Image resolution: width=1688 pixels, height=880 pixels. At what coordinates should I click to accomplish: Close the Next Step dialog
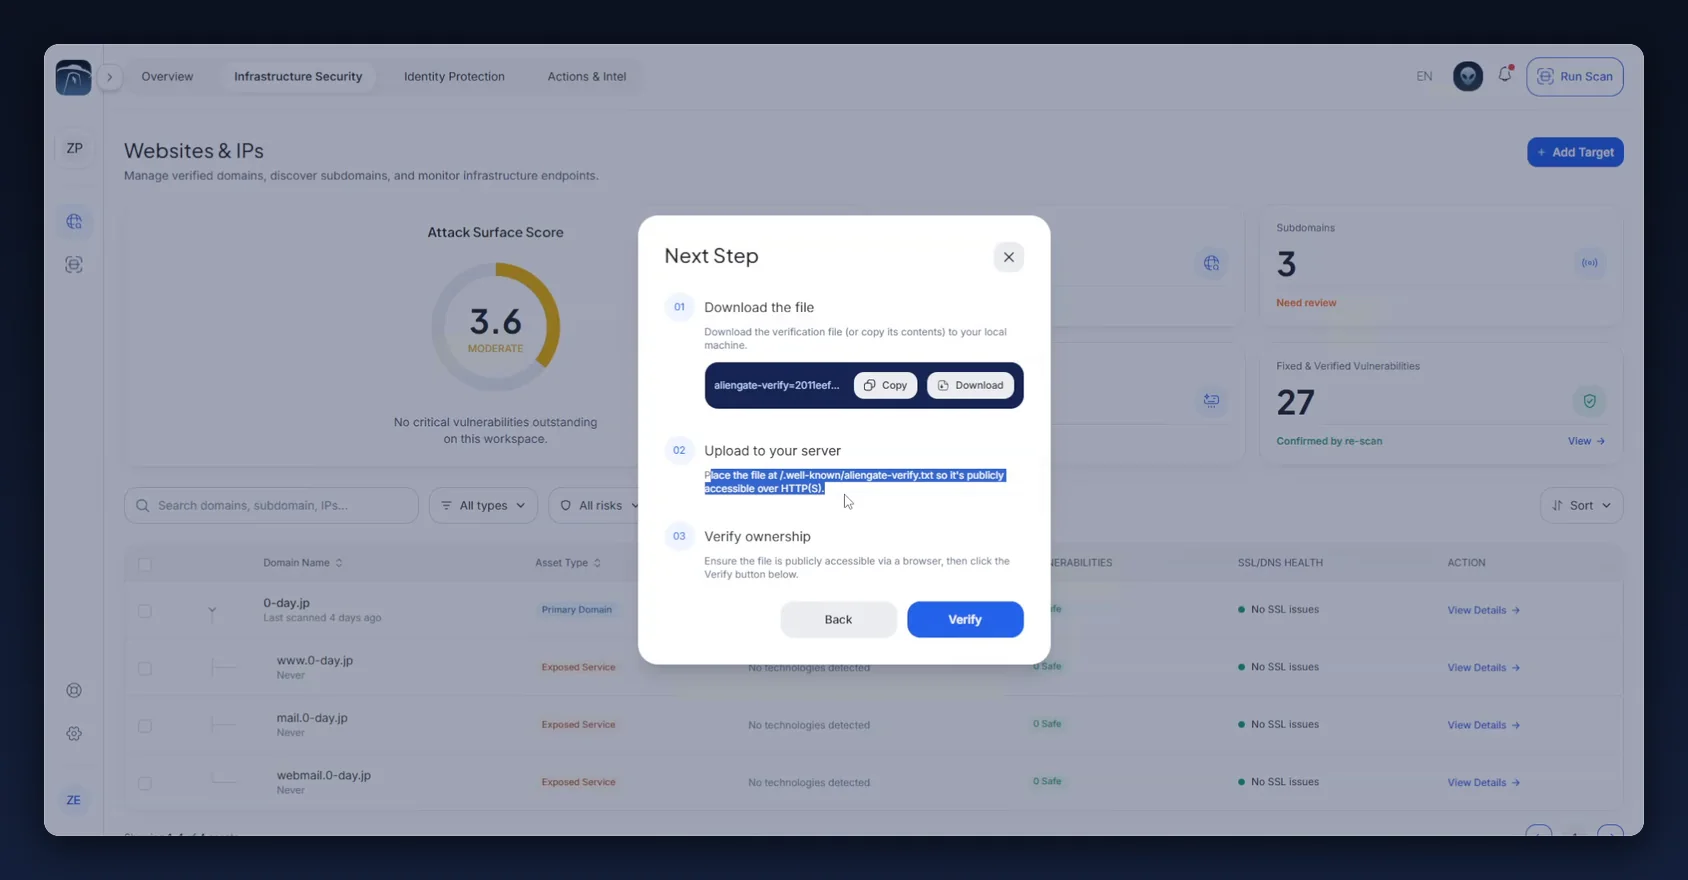click(1009, 257)
